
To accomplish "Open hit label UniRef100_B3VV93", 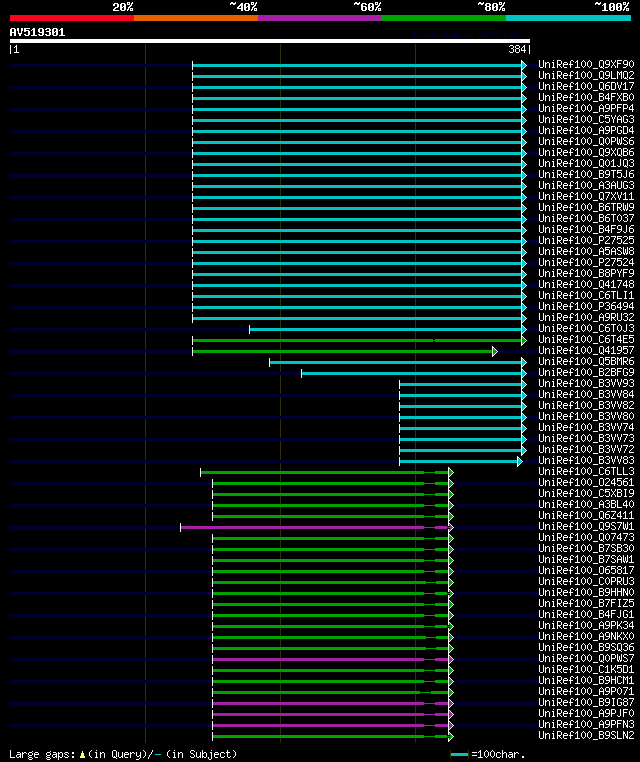I will (x=586, y=383).
